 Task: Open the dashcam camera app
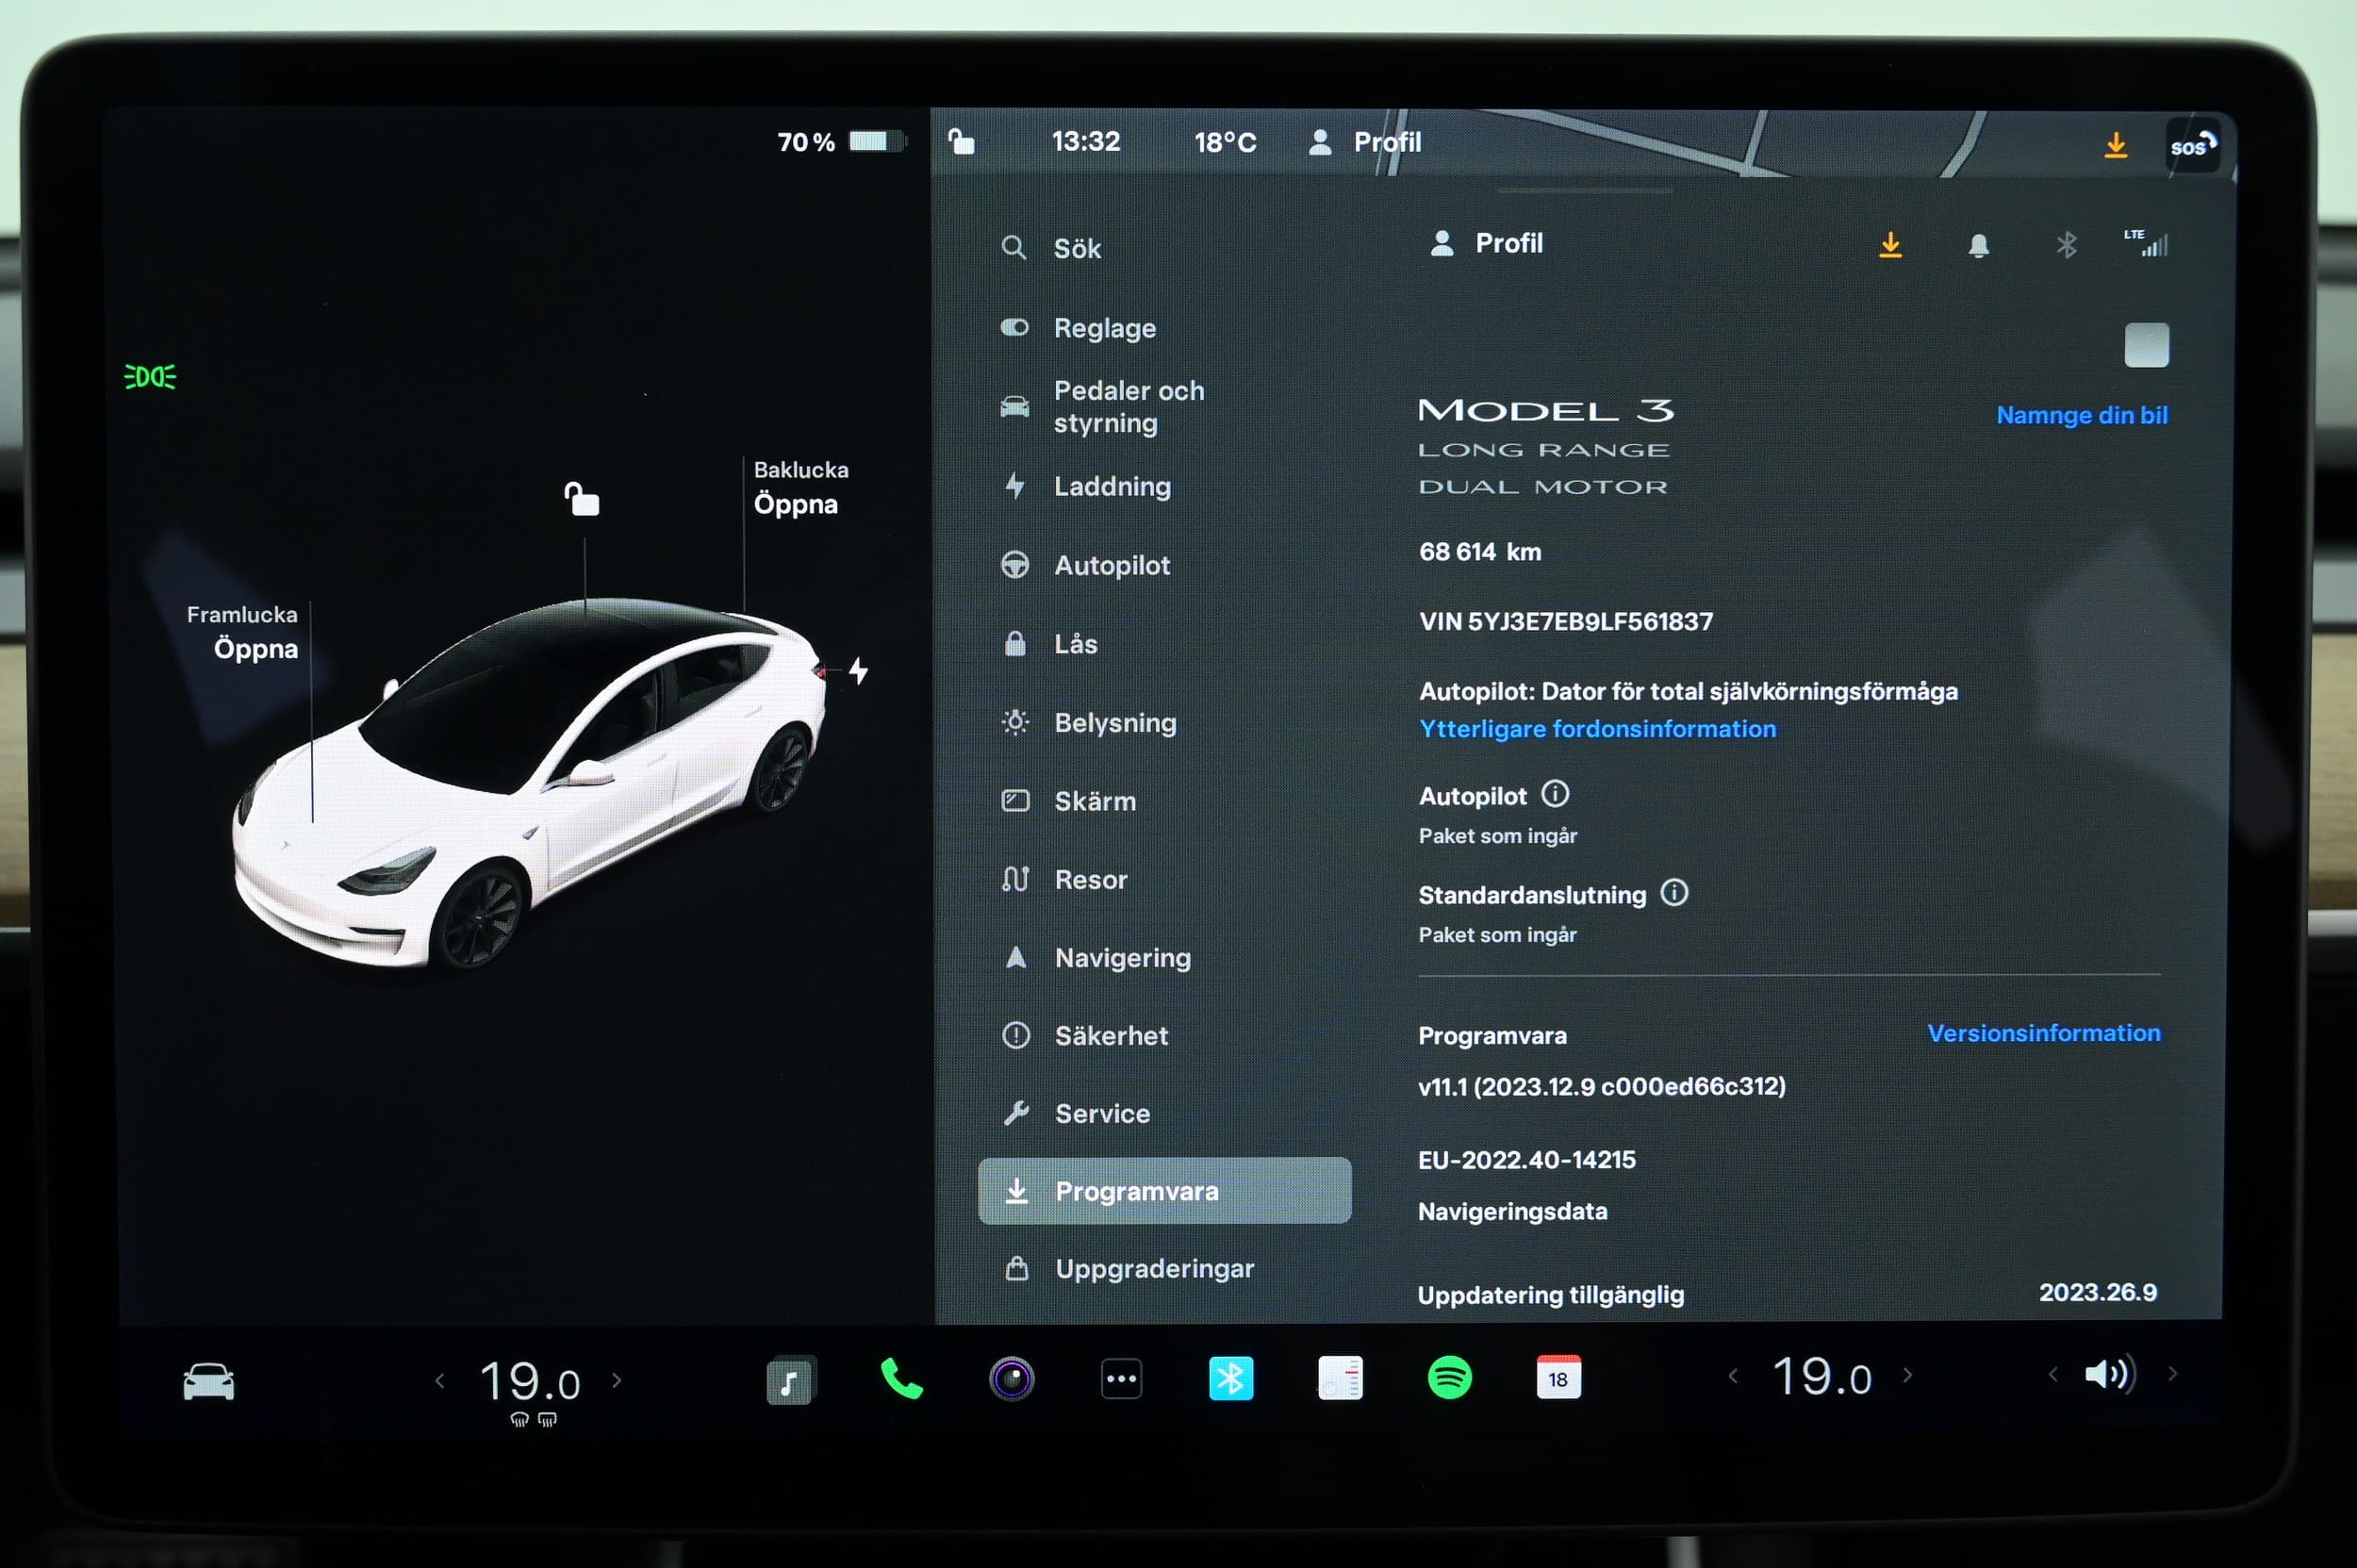[1011, 1379]
